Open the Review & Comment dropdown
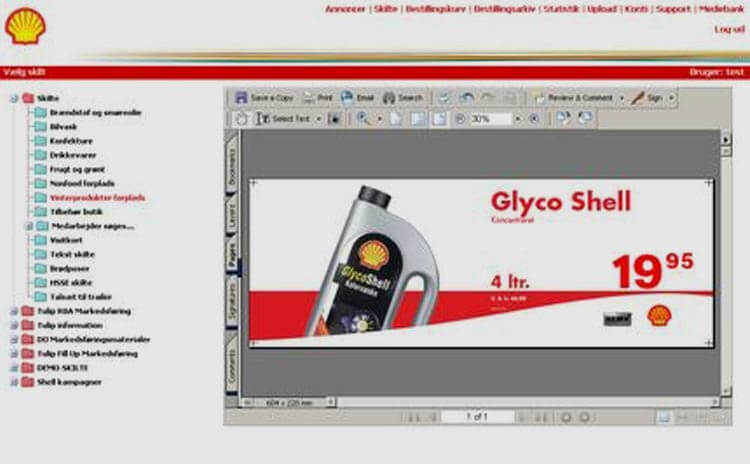The width and height of the screenshot is (750, 464). click(x=620, y=98)
